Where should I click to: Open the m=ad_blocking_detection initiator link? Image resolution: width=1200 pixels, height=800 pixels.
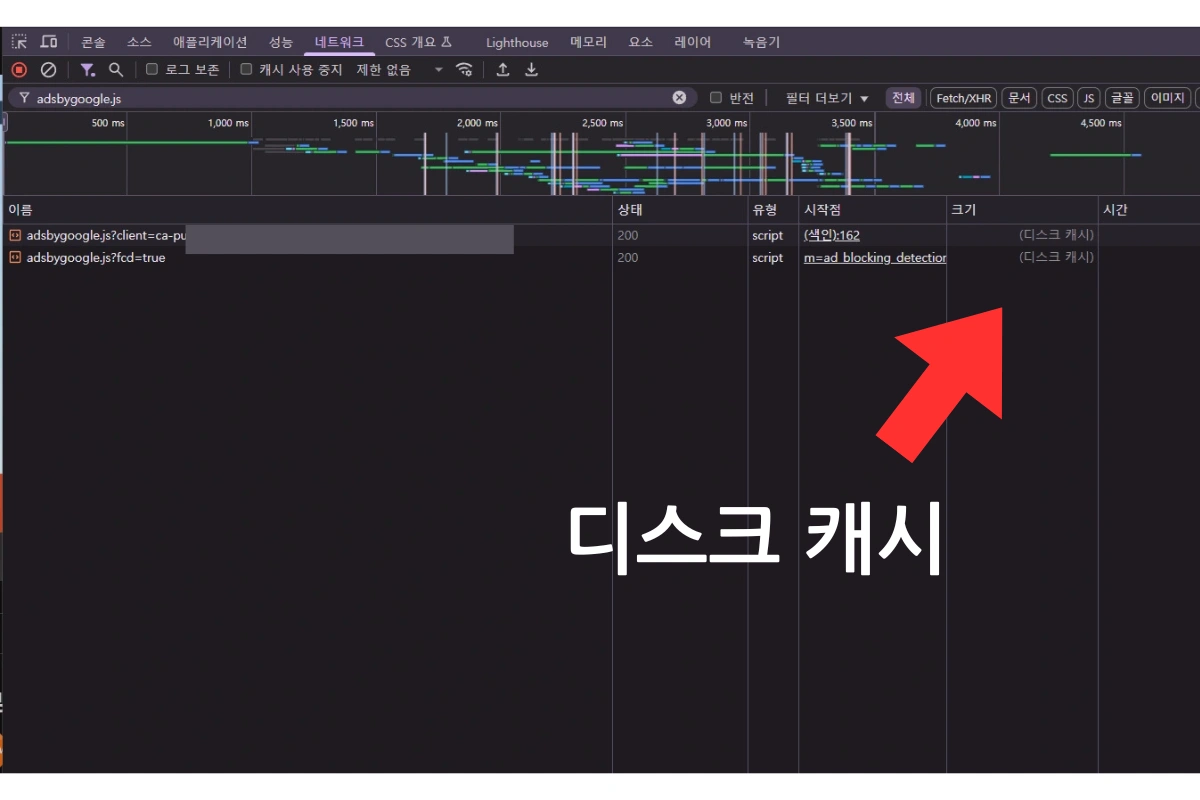873,257
